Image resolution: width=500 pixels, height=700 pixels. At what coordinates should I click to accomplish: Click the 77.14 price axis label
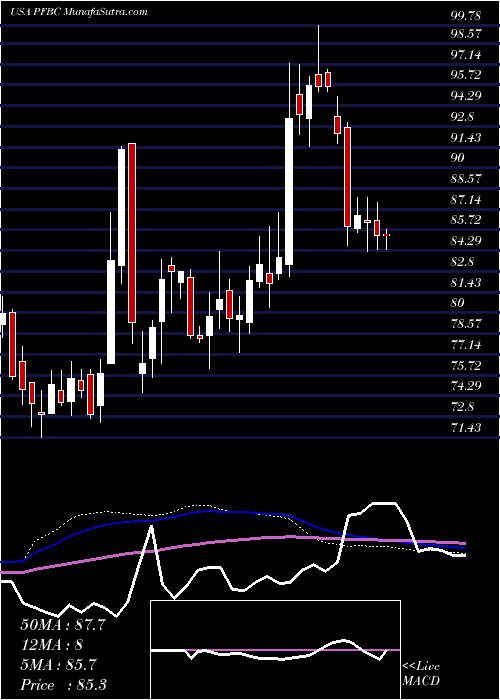point(466,345)
